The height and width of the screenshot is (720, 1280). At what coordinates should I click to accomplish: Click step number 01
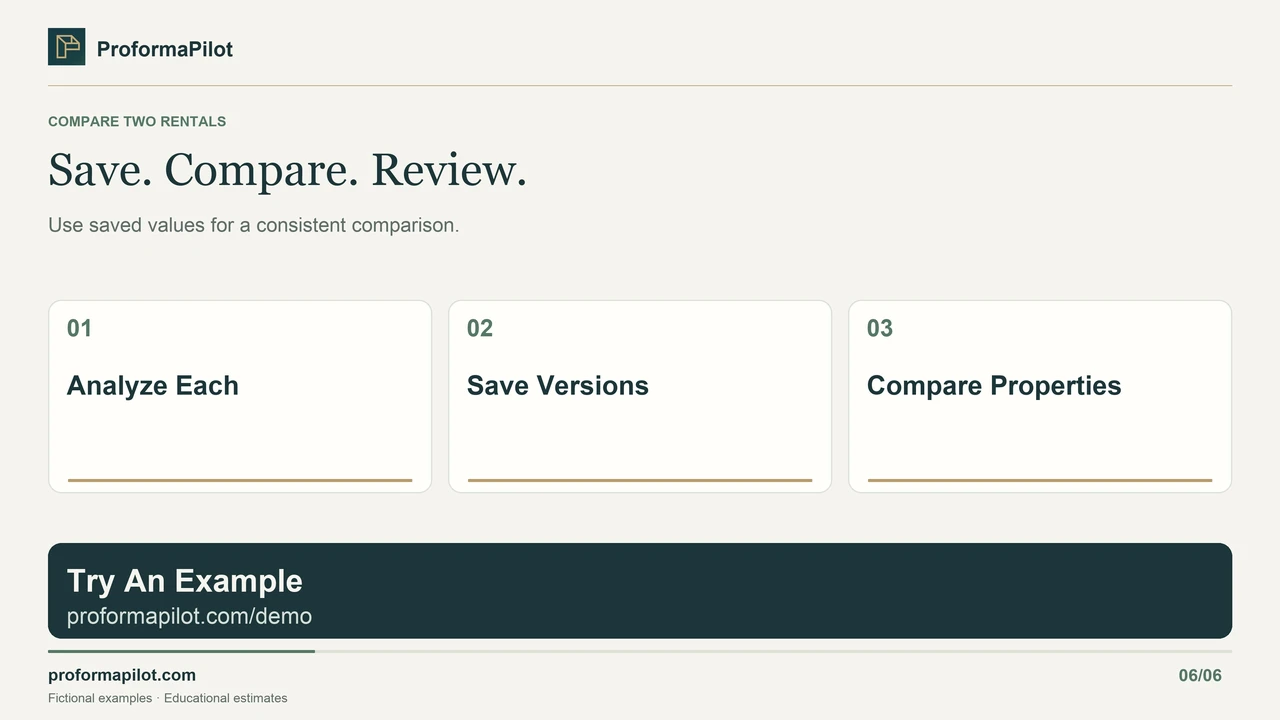coord(79,328)
